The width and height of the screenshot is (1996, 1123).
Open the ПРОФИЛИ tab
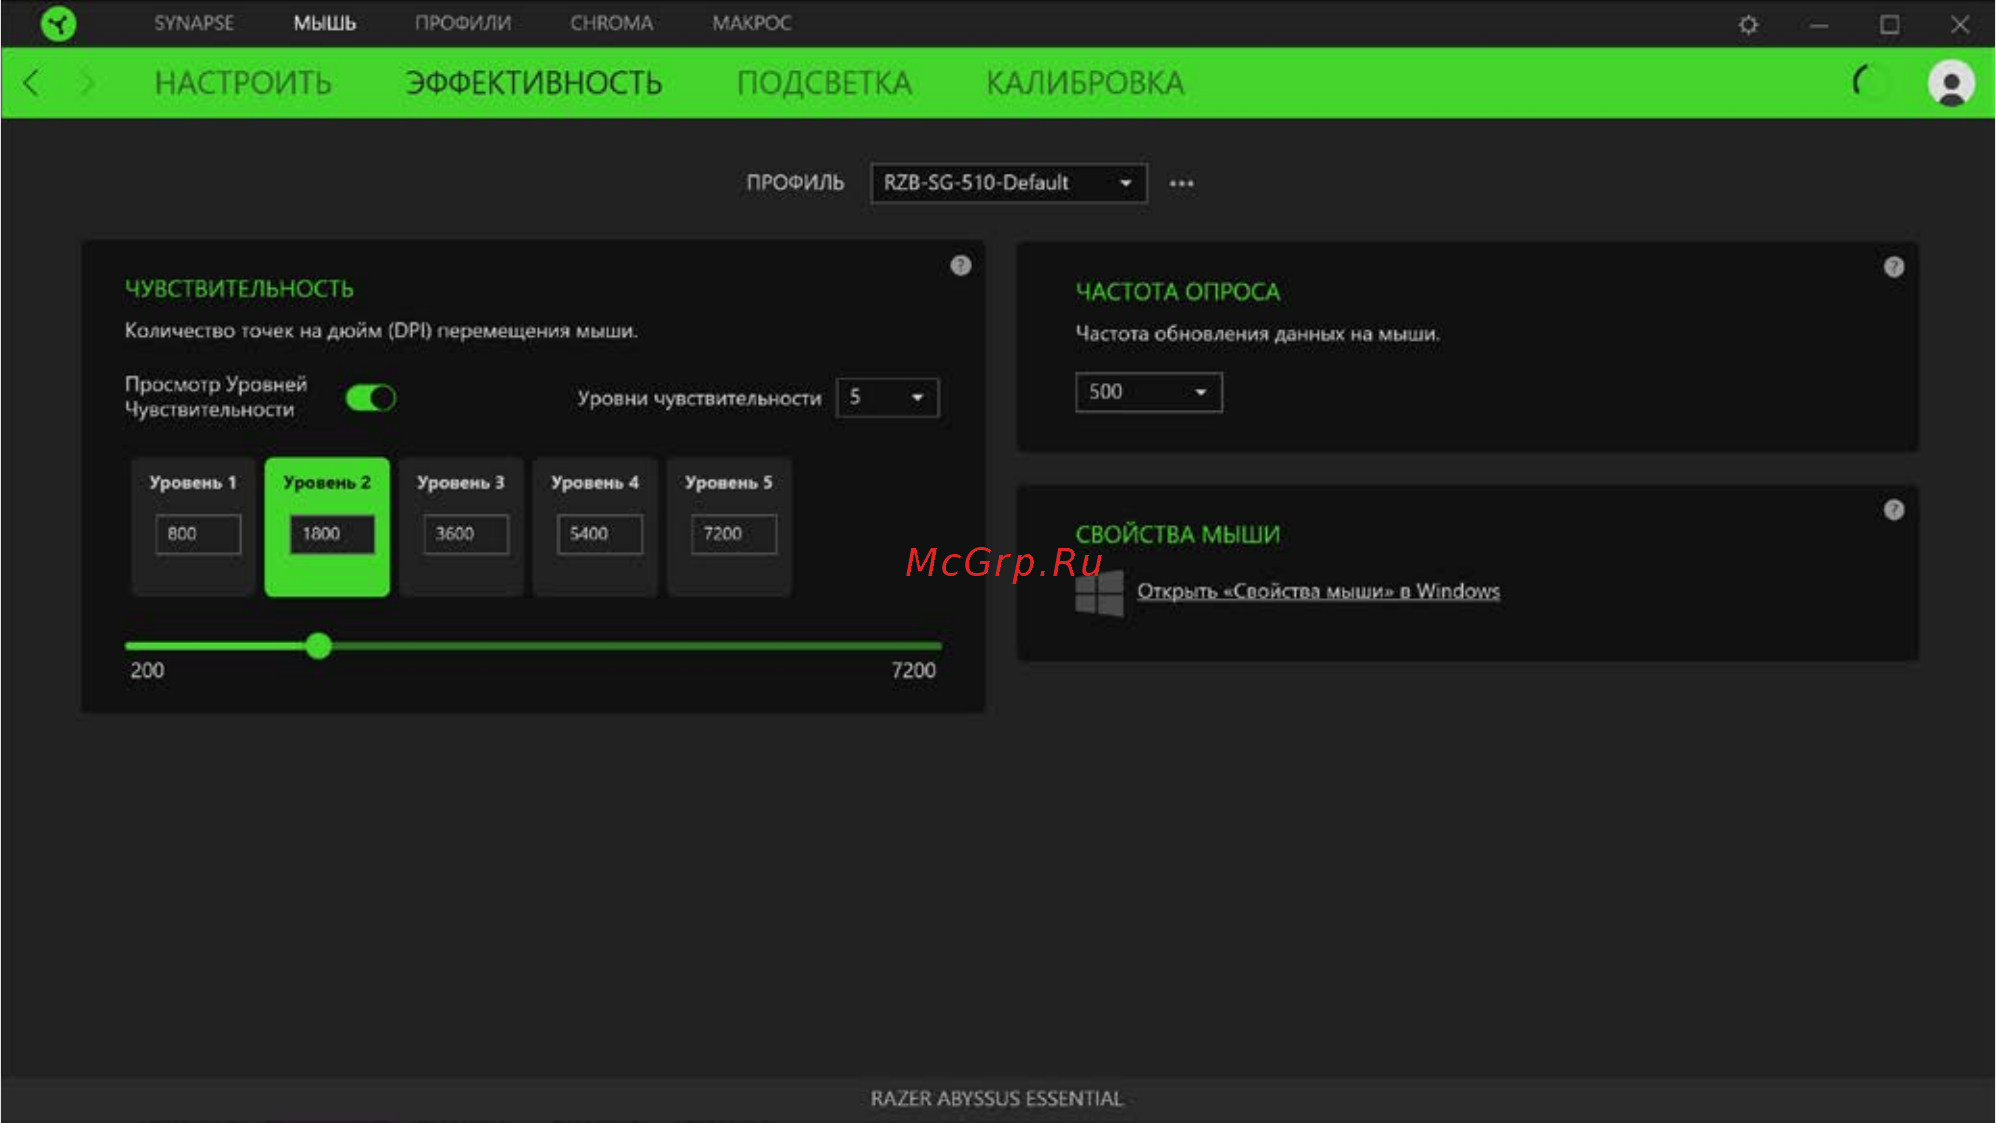point(463,23)
